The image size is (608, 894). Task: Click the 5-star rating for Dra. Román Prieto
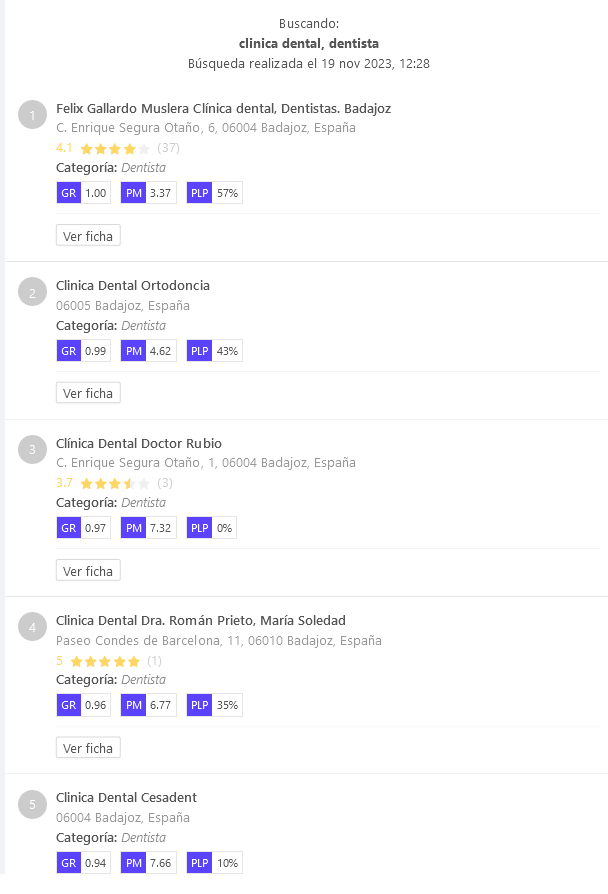[105, 661]
